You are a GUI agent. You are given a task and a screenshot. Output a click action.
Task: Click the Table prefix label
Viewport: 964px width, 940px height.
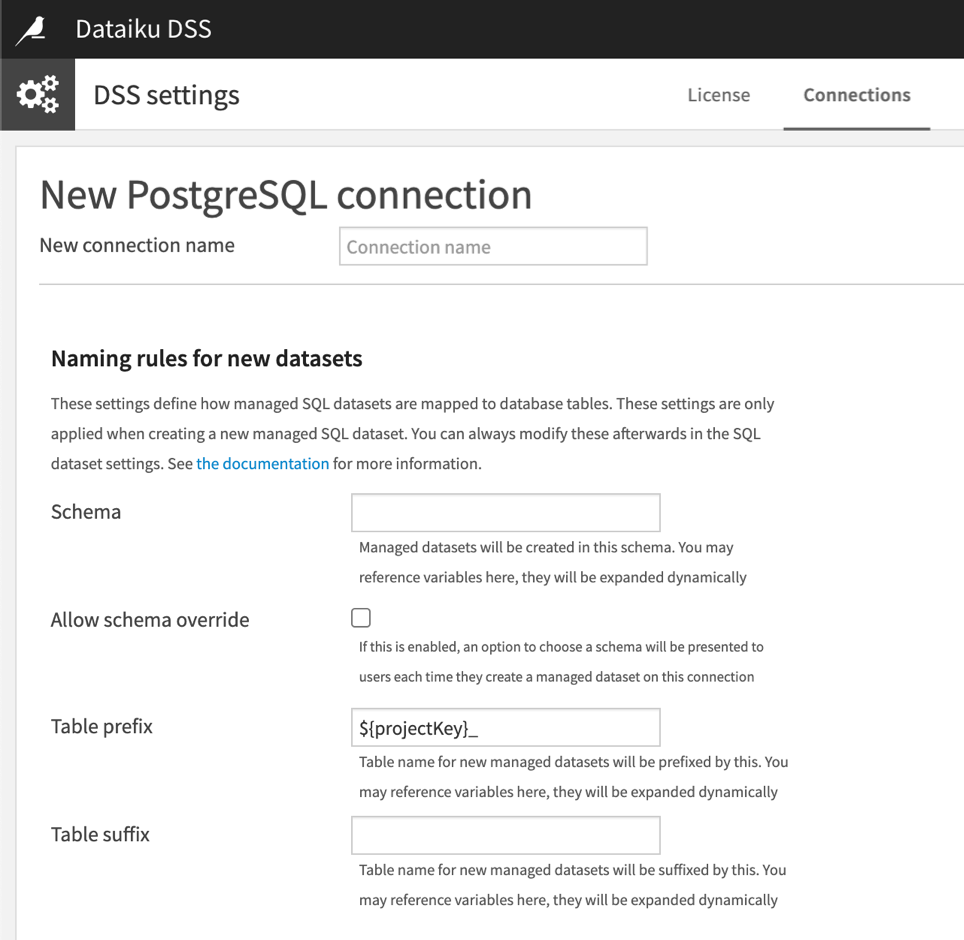coord(101,727)
